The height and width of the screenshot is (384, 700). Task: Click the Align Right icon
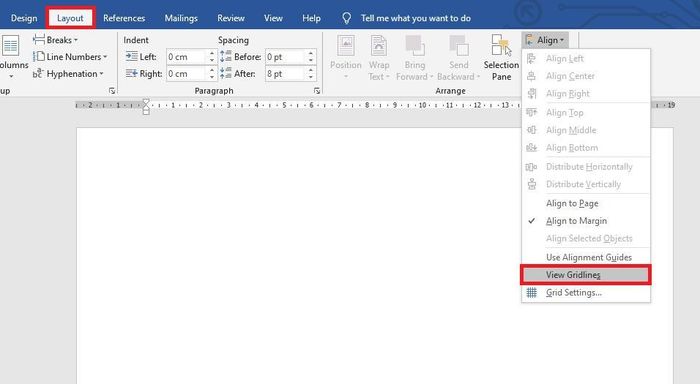coord(531,93)
